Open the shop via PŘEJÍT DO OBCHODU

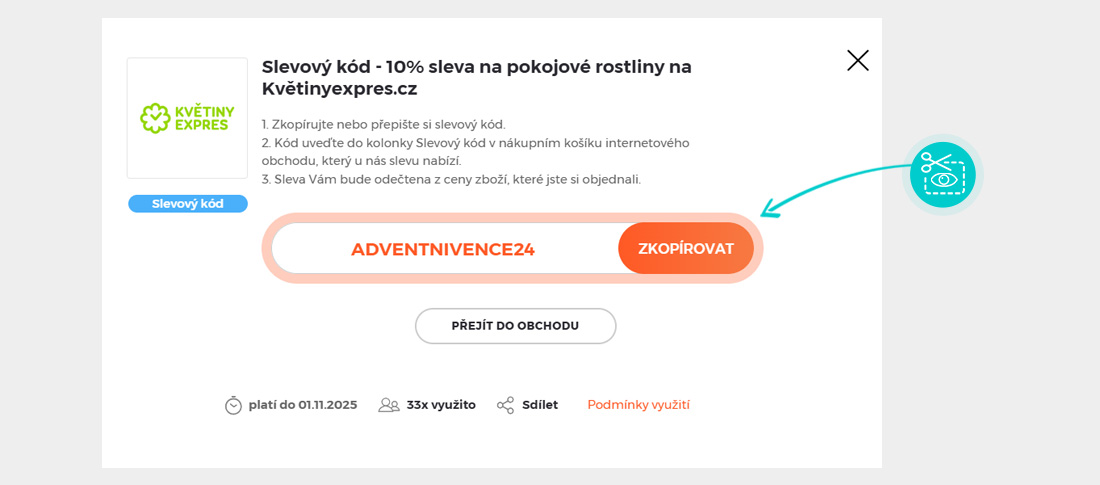click(515, 326)
